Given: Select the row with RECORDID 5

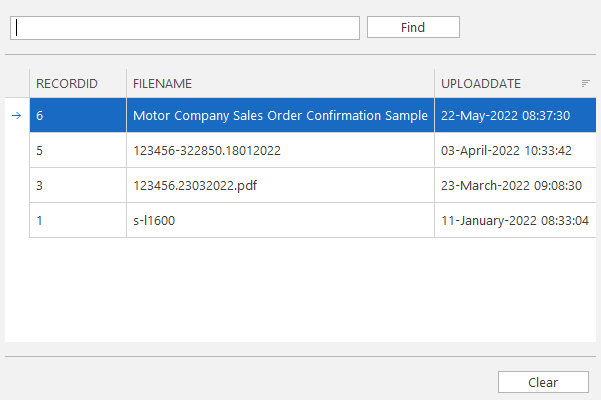Looking at the screenshot, I should click(x=313, y=150).
